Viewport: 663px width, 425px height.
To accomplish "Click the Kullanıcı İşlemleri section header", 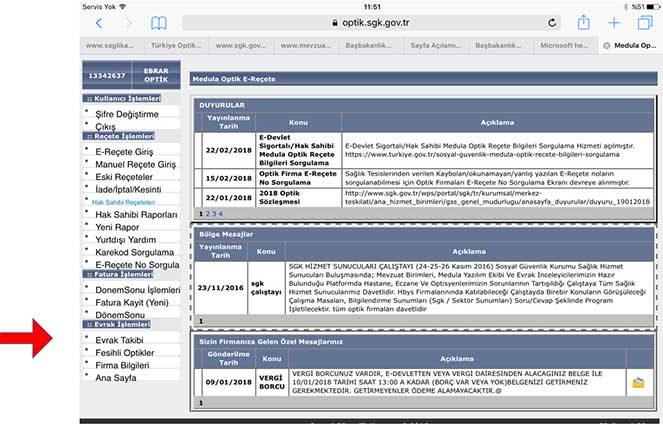I will pyautogui.click(x=122, y=99).
